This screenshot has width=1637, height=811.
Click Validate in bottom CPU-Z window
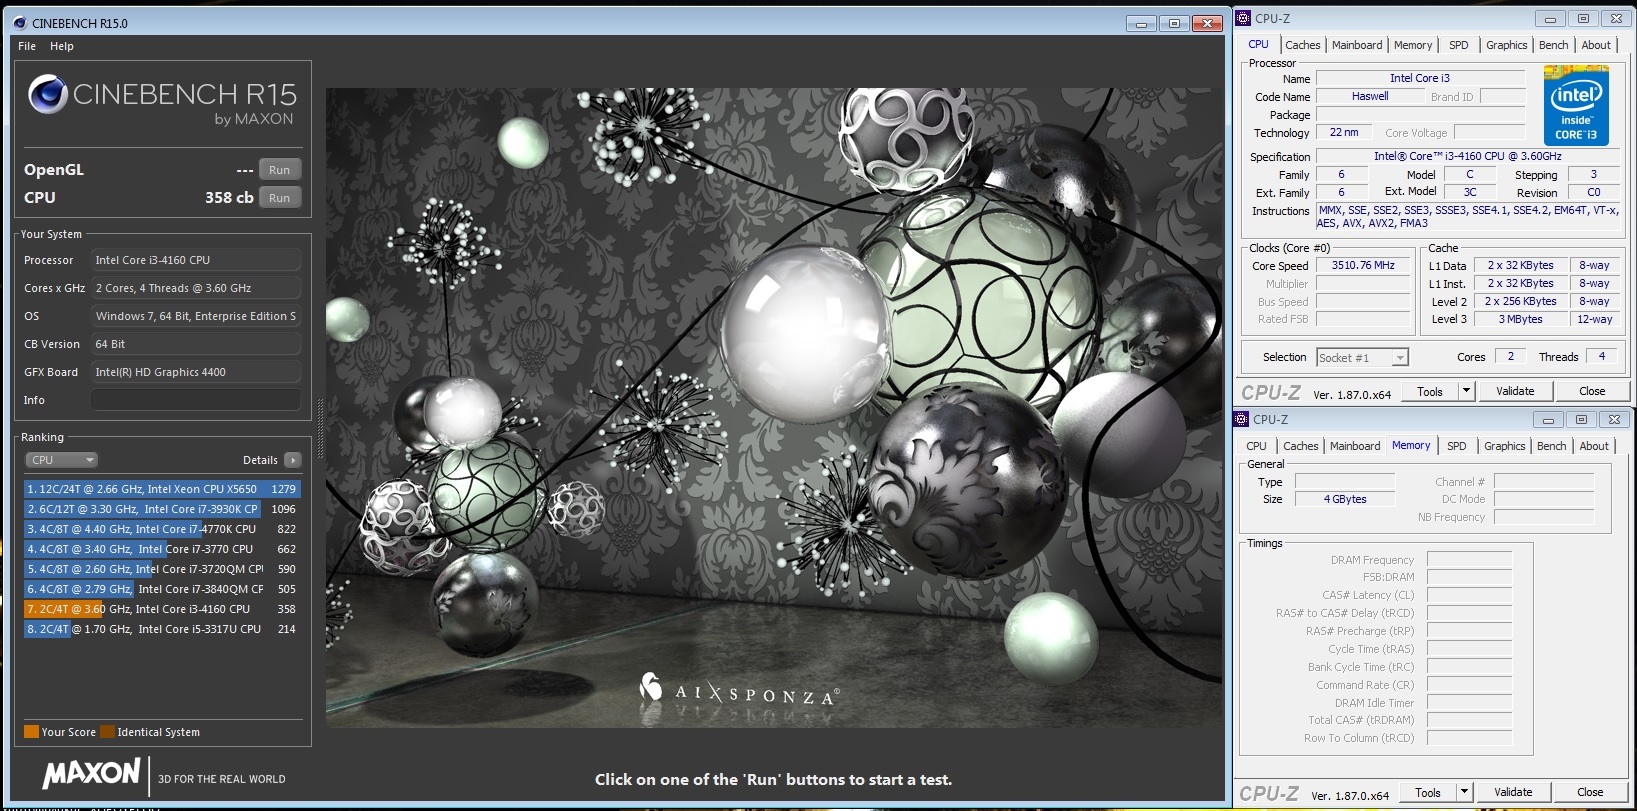(x=1513, y=792)
